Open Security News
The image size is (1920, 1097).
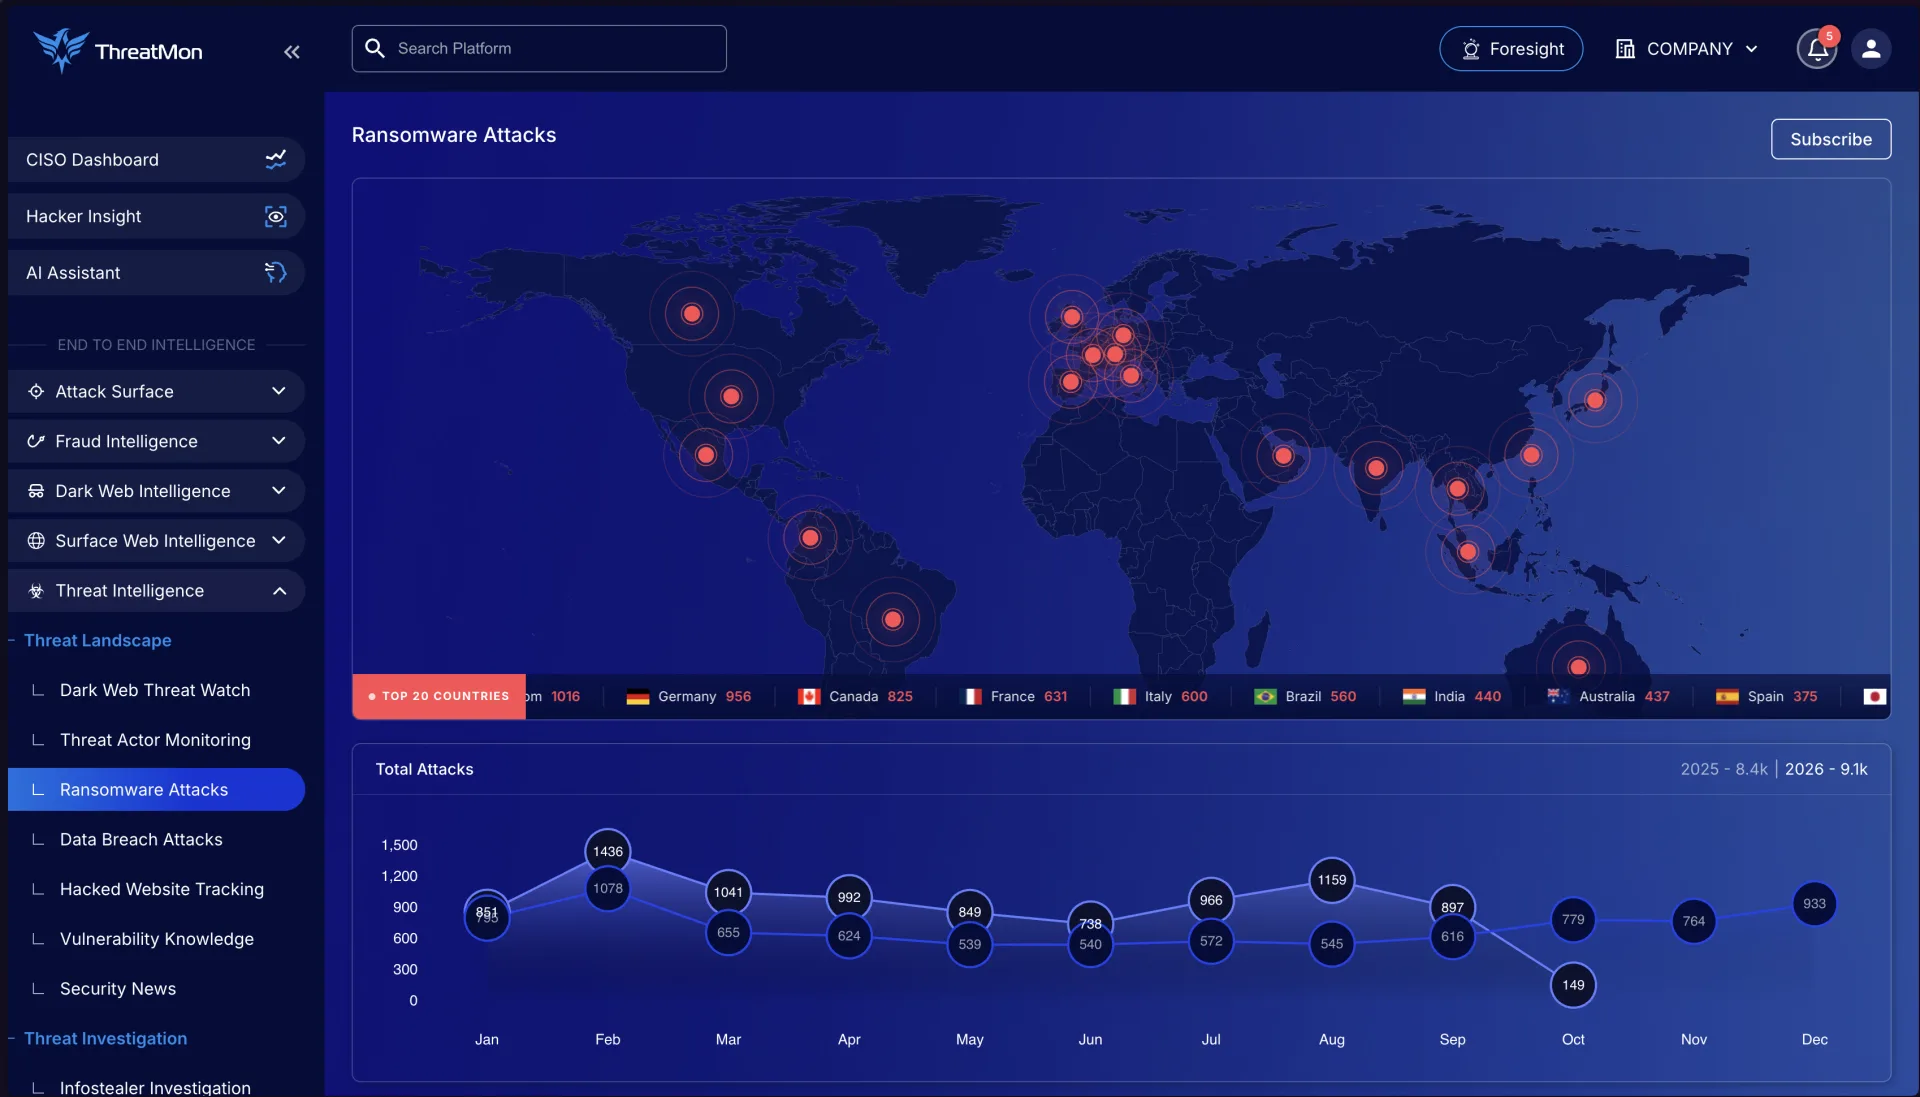pos(118,988)
